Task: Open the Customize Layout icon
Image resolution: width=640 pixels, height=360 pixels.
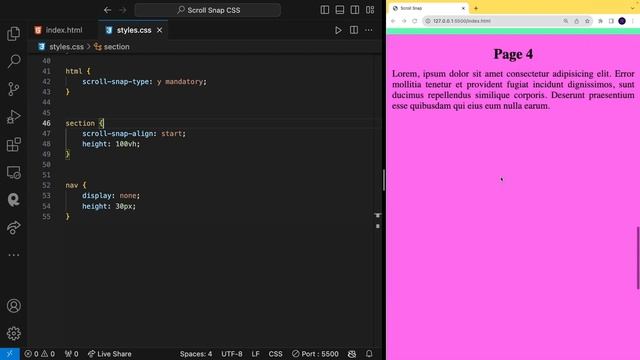Action: pyautogui.click(x=370, y=10)
